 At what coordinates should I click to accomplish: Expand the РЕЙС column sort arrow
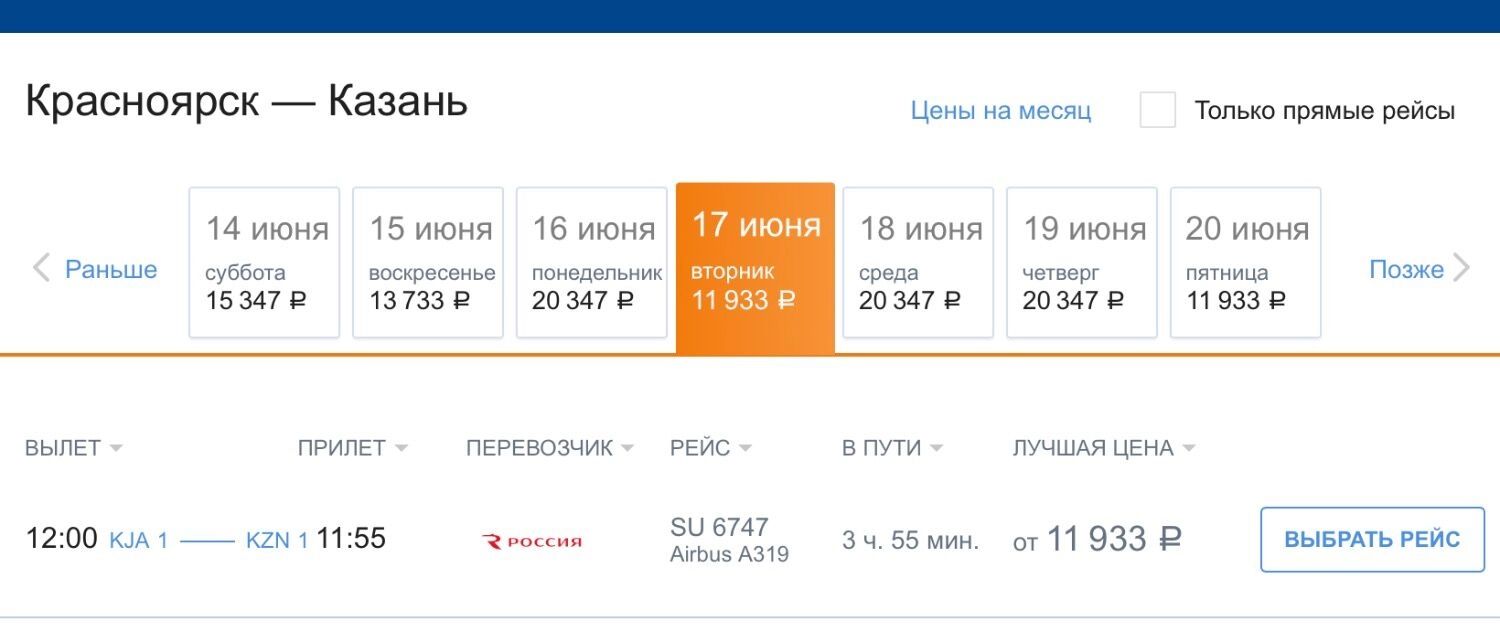[745, 448]
